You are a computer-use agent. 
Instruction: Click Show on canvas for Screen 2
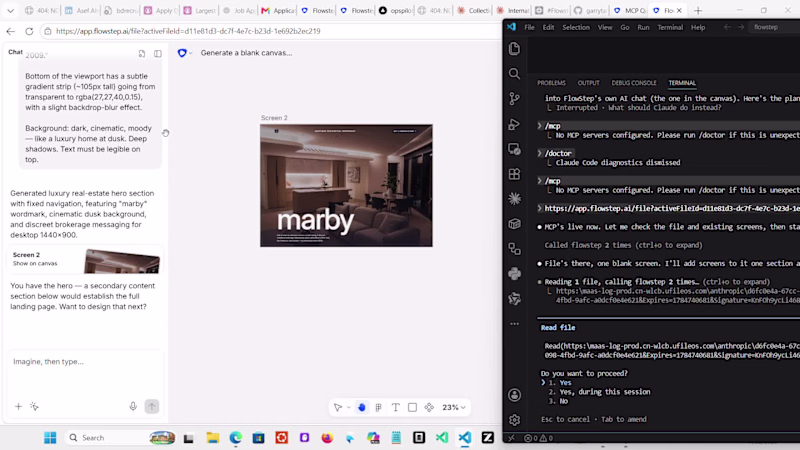tap(35, 263)
